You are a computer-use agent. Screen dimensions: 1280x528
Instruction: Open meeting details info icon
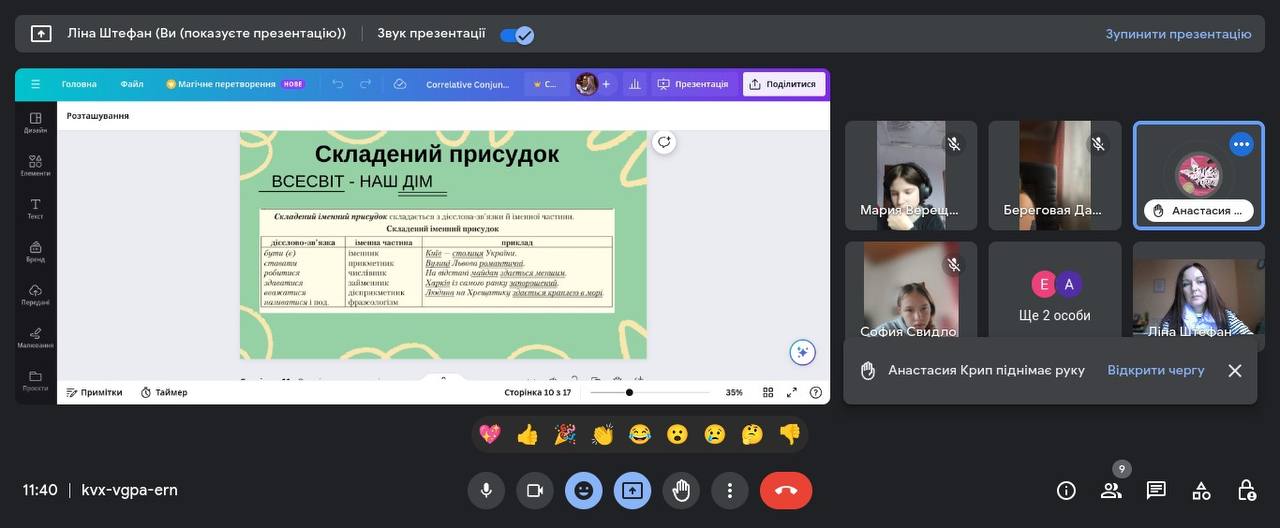pos(1066,490)
